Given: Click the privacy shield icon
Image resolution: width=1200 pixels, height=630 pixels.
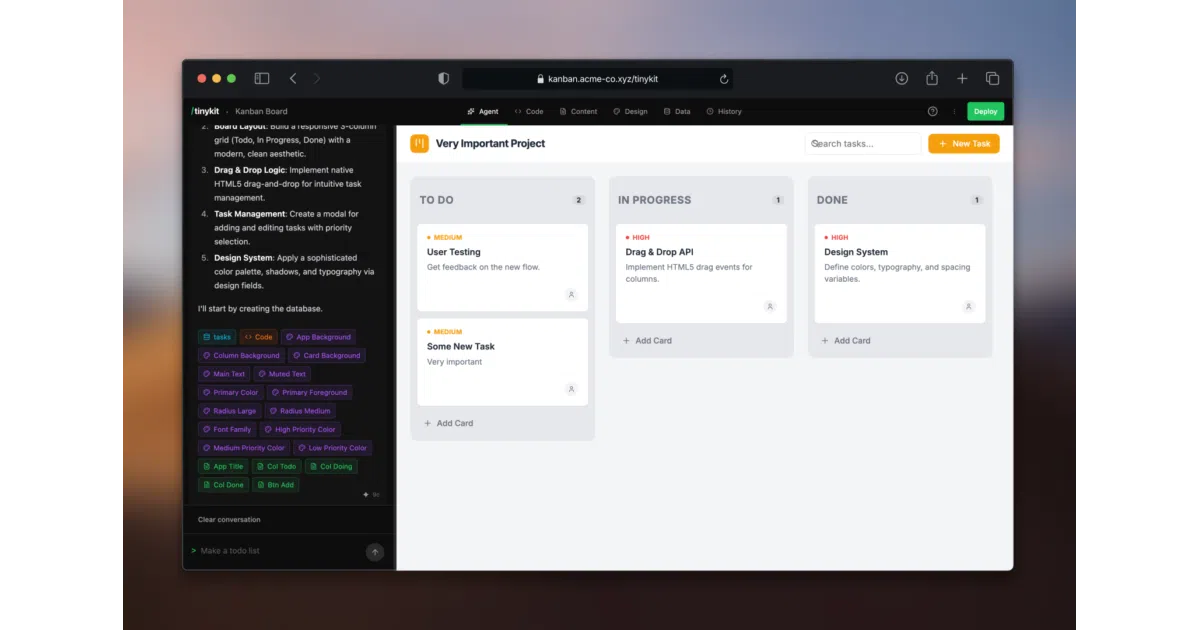Looking at the screenshot, I should click(444, 78).
